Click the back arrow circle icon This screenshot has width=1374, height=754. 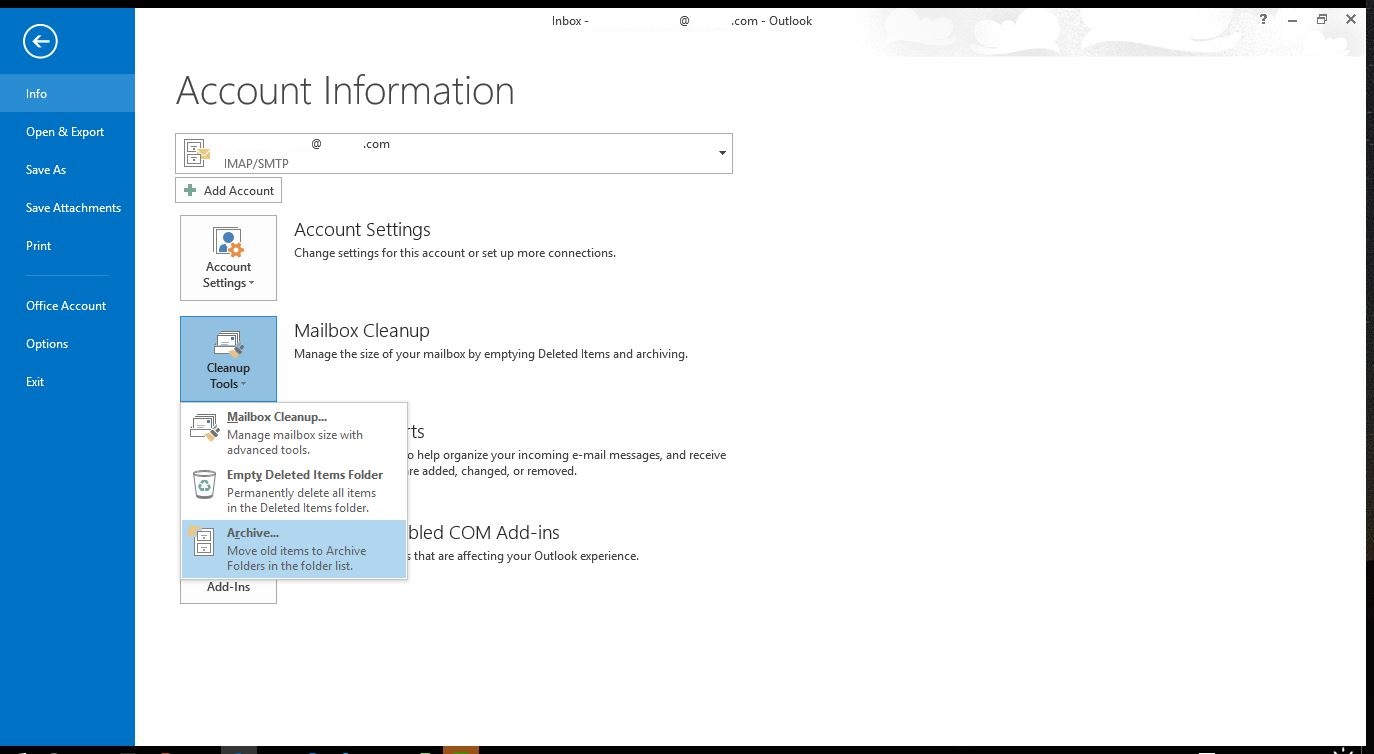click(41, 41)
